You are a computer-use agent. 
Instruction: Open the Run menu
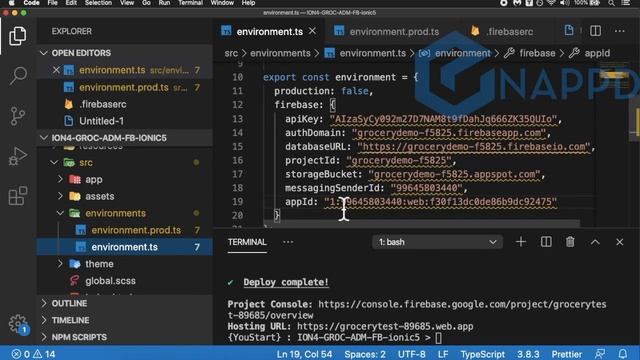tap(164, 3)
